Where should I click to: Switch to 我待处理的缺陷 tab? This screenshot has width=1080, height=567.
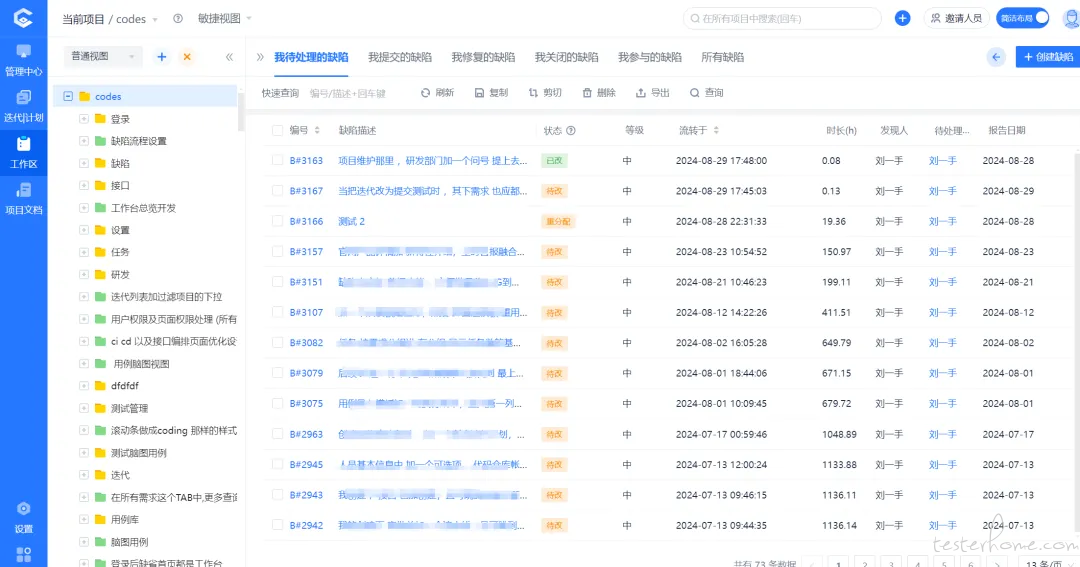pos(311,57)
